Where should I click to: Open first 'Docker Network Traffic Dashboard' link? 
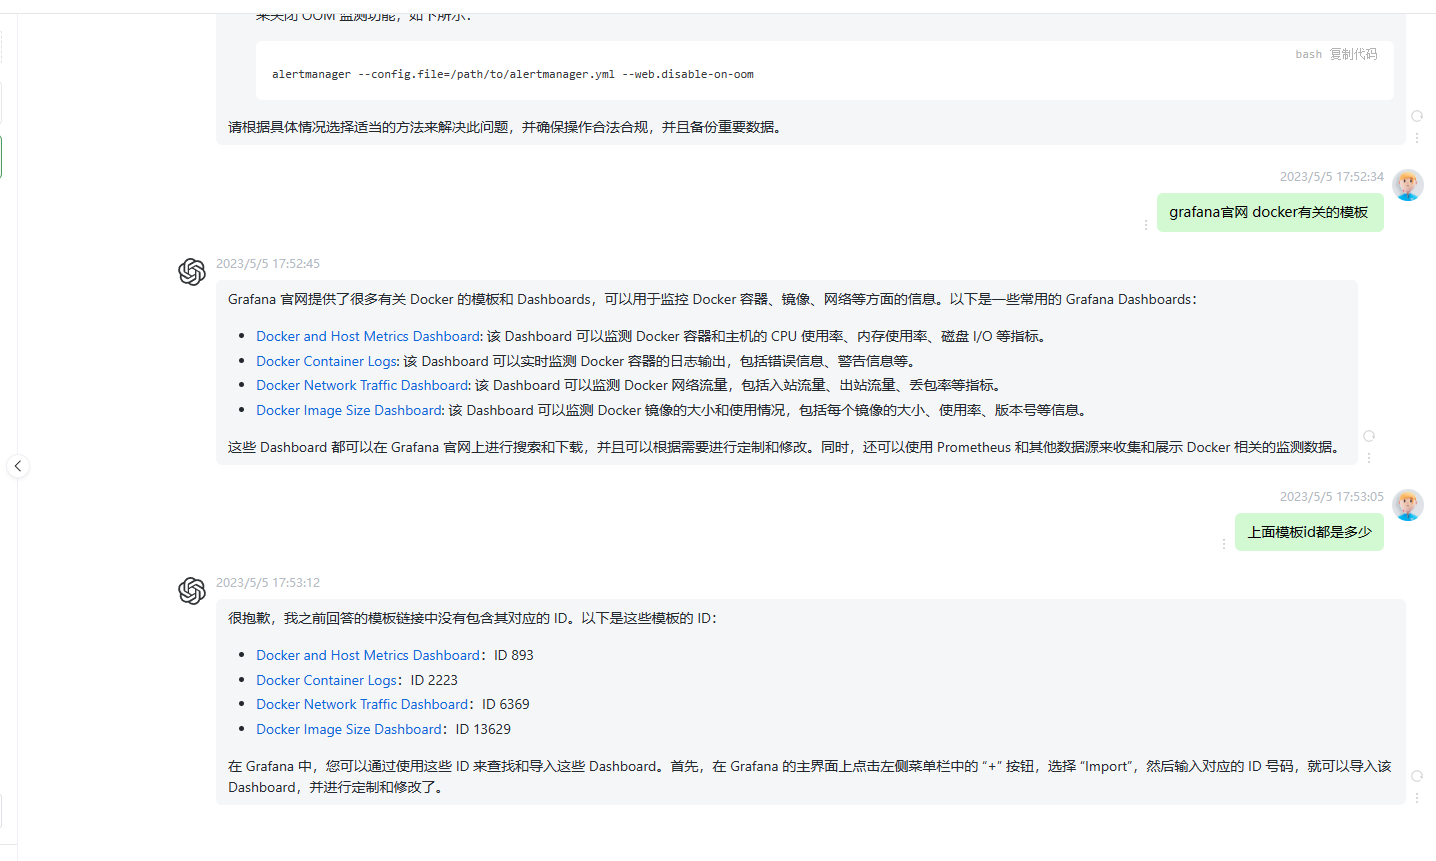tap(362, 385)
